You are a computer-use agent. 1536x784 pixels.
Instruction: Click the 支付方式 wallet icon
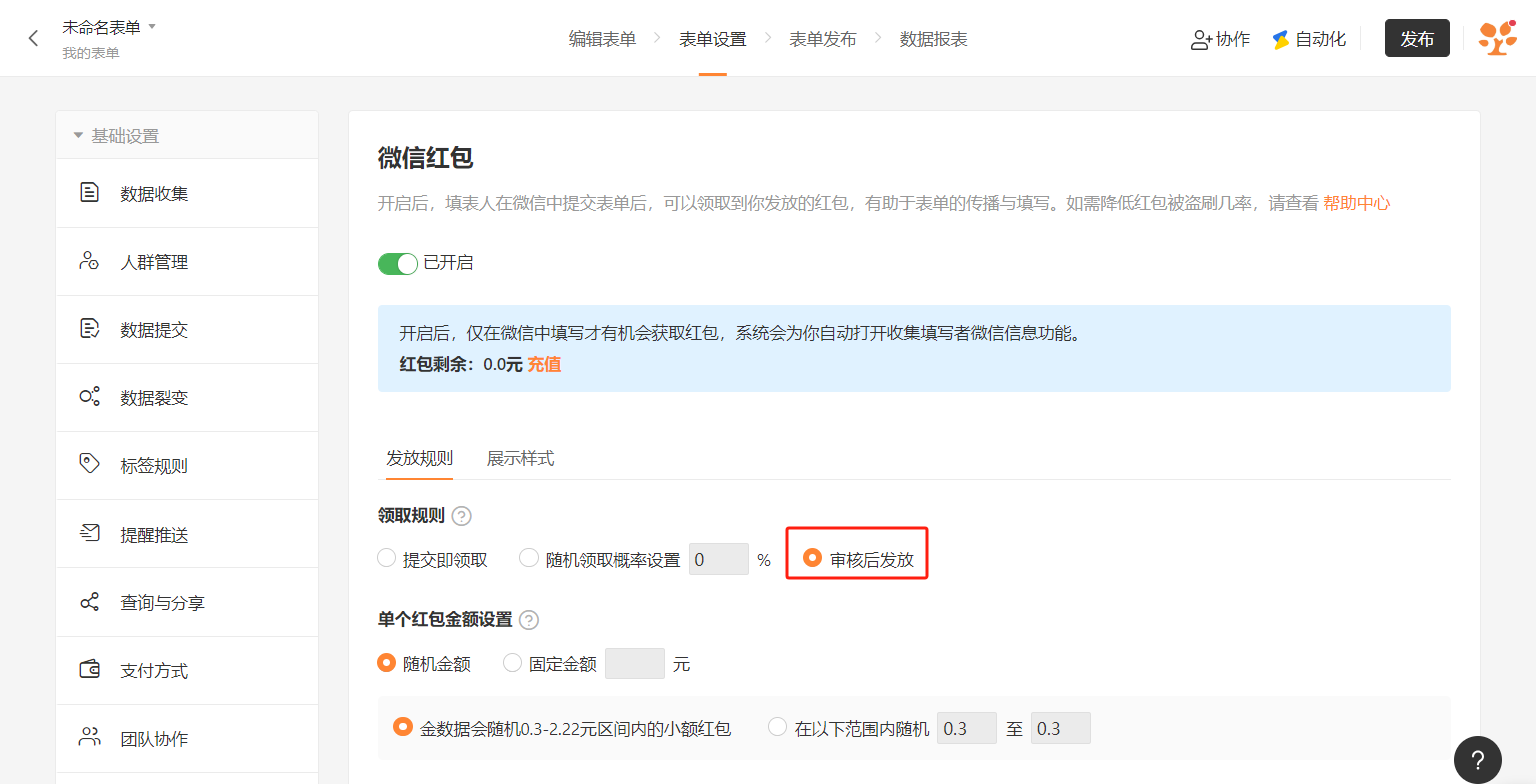pos(89,670)
